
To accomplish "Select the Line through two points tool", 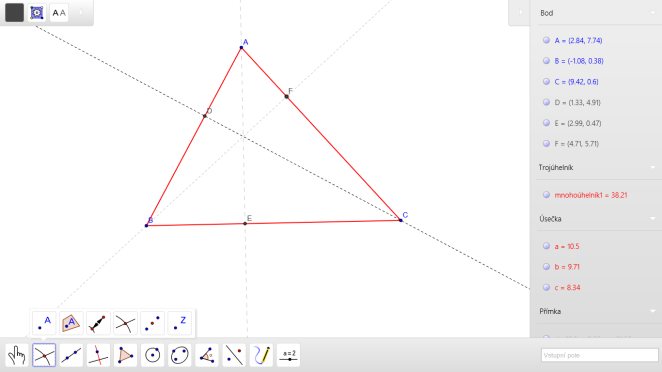I will (x=71, y=355).
